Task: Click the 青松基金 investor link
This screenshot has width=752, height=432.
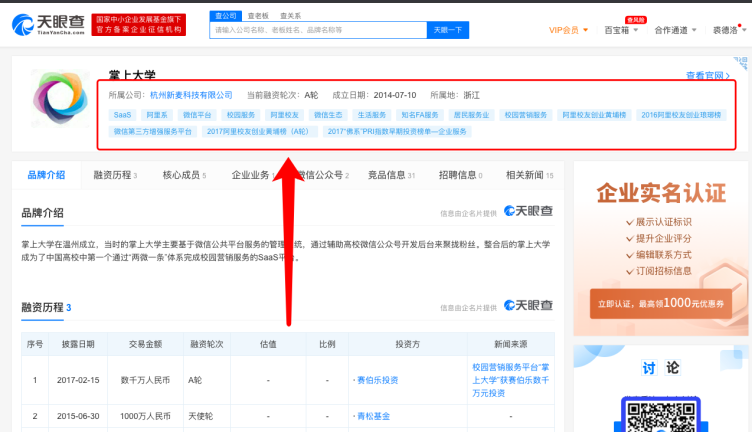Action: 373,416
